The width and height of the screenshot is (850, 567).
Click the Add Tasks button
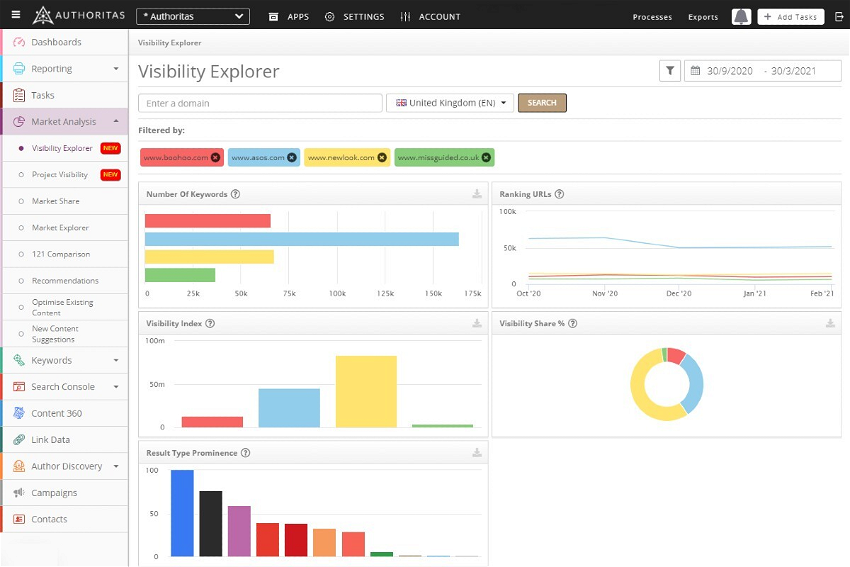point(790,17)
